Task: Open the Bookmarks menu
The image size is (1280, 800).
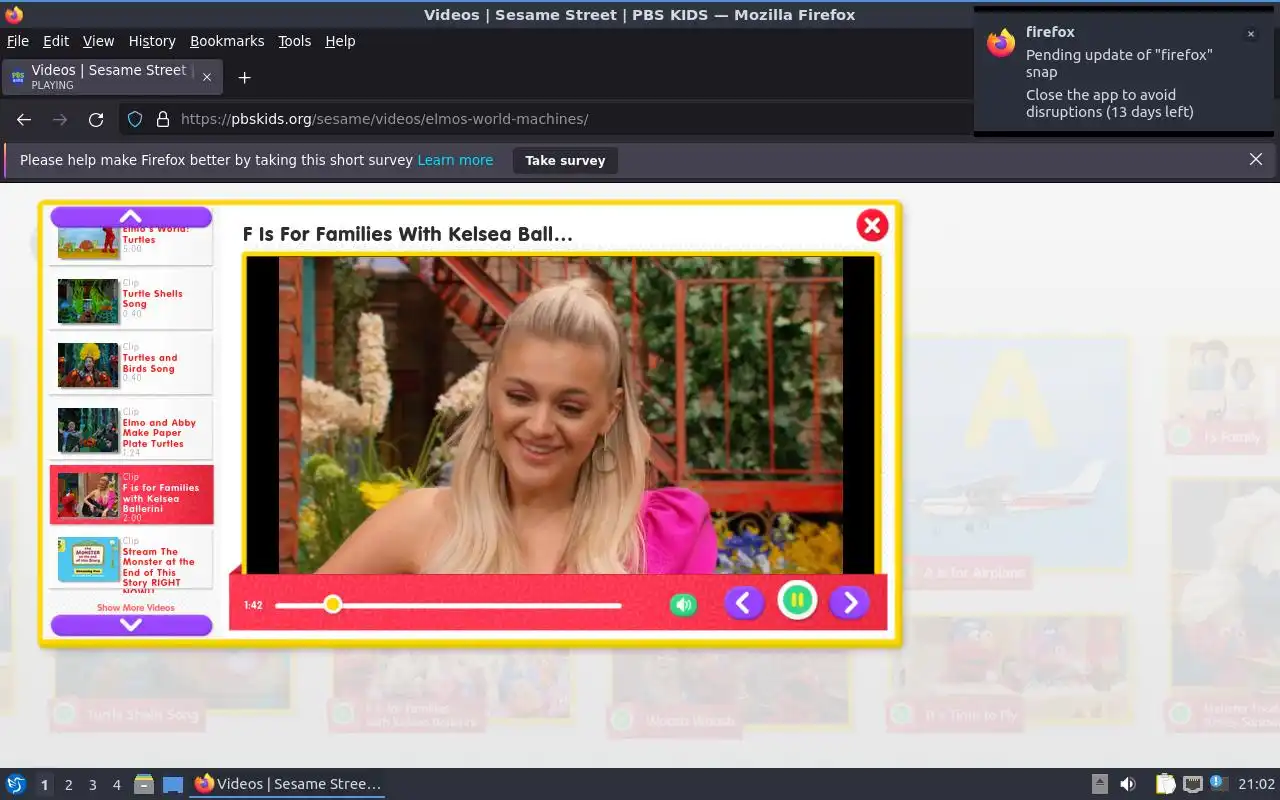Action: [227, 41]
